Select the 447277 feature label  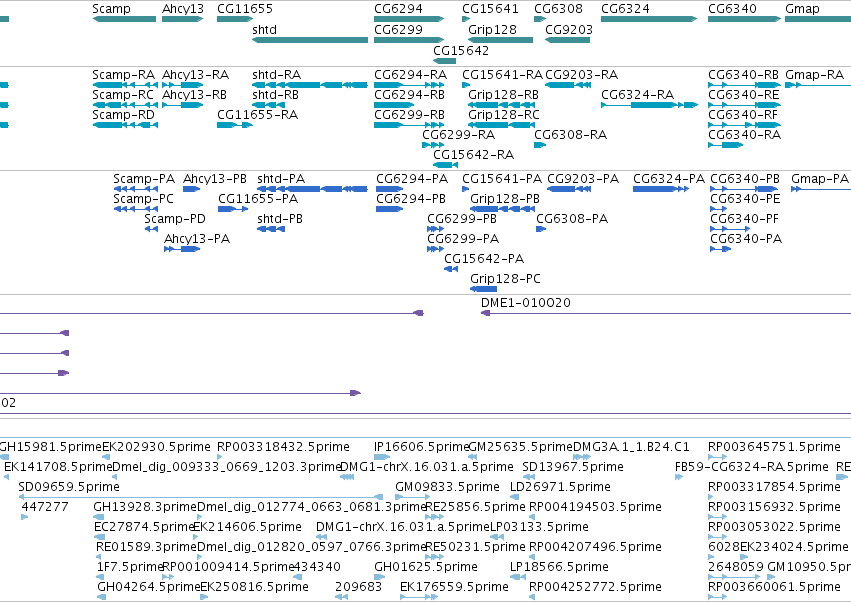[45, 507]
